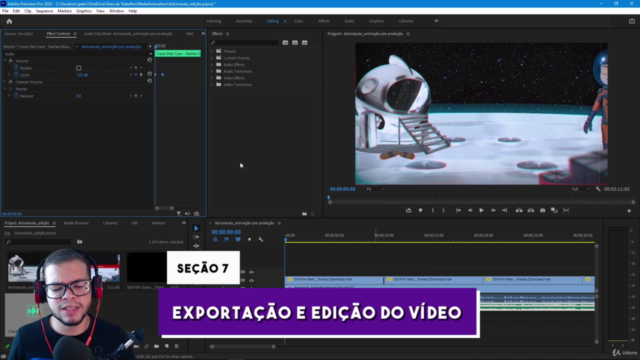
Task: Export frame with the camera icon
Action: tap(542, 210)
